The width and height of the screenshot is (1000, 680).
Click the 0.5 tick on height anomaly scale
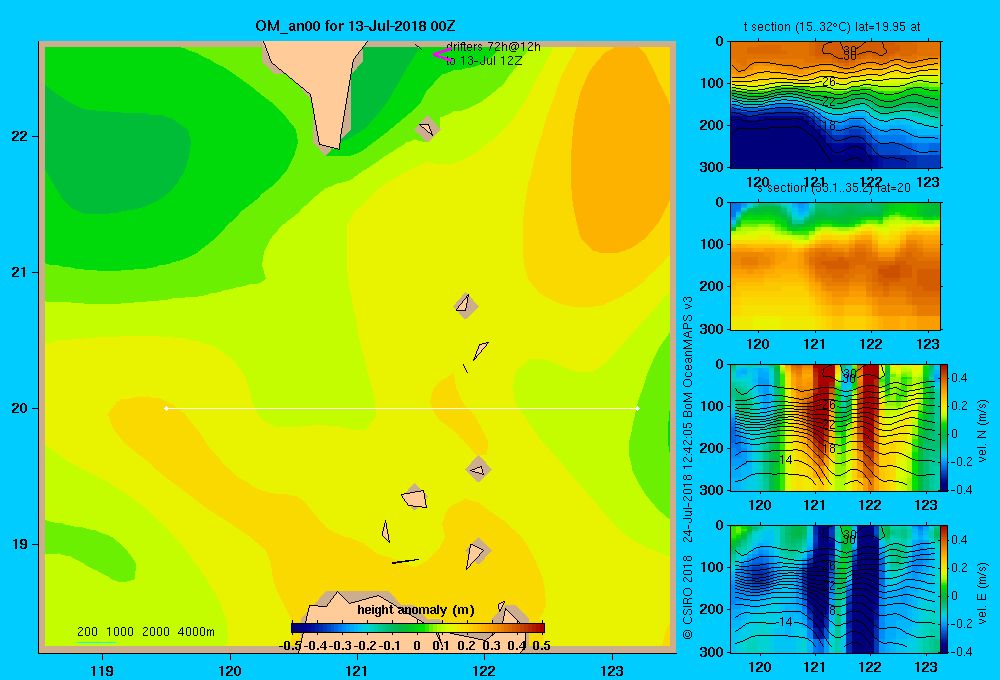click(541, 646)
